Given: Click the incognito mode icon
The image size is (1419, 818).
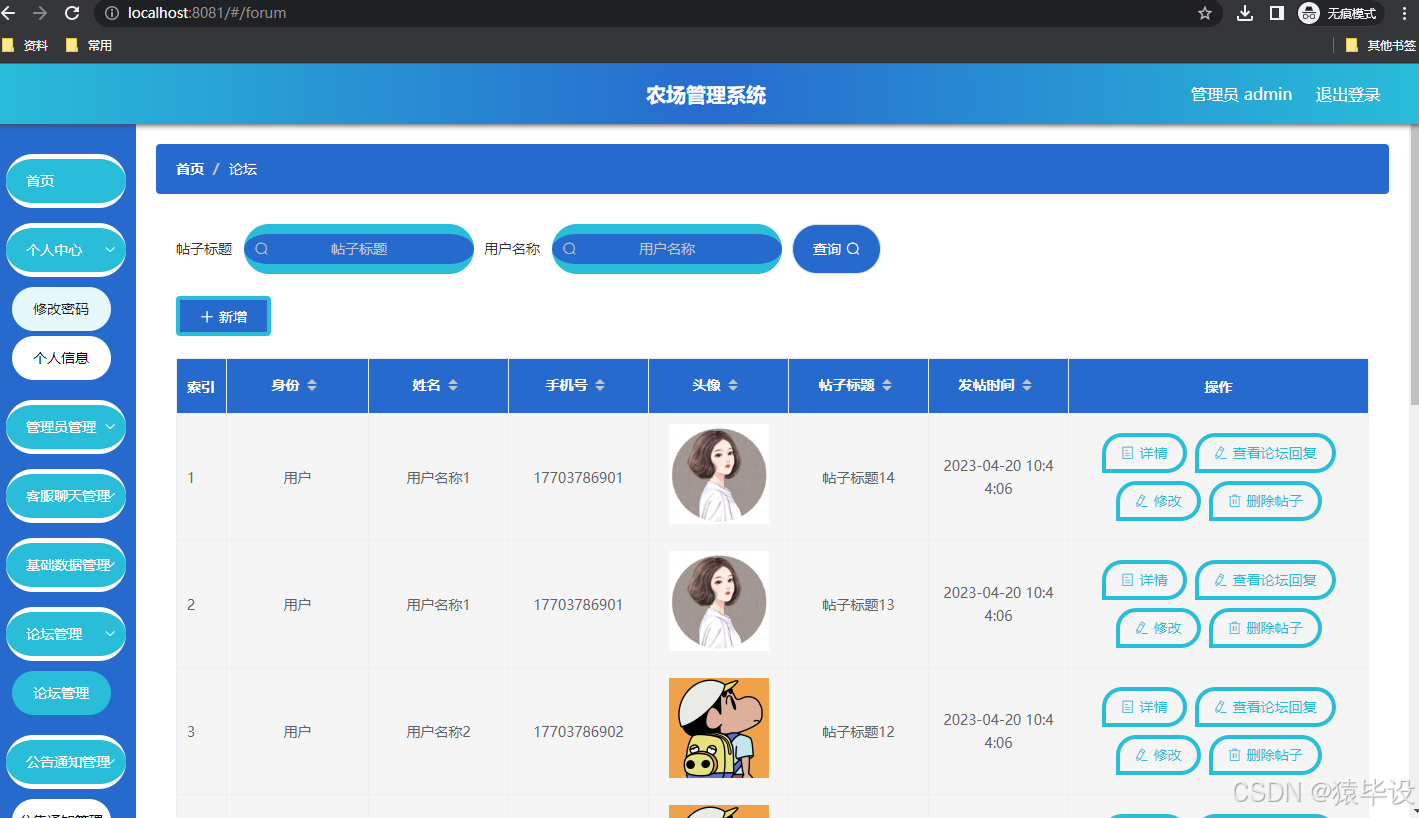Looking at the screenshot, I should (1308, 13).
